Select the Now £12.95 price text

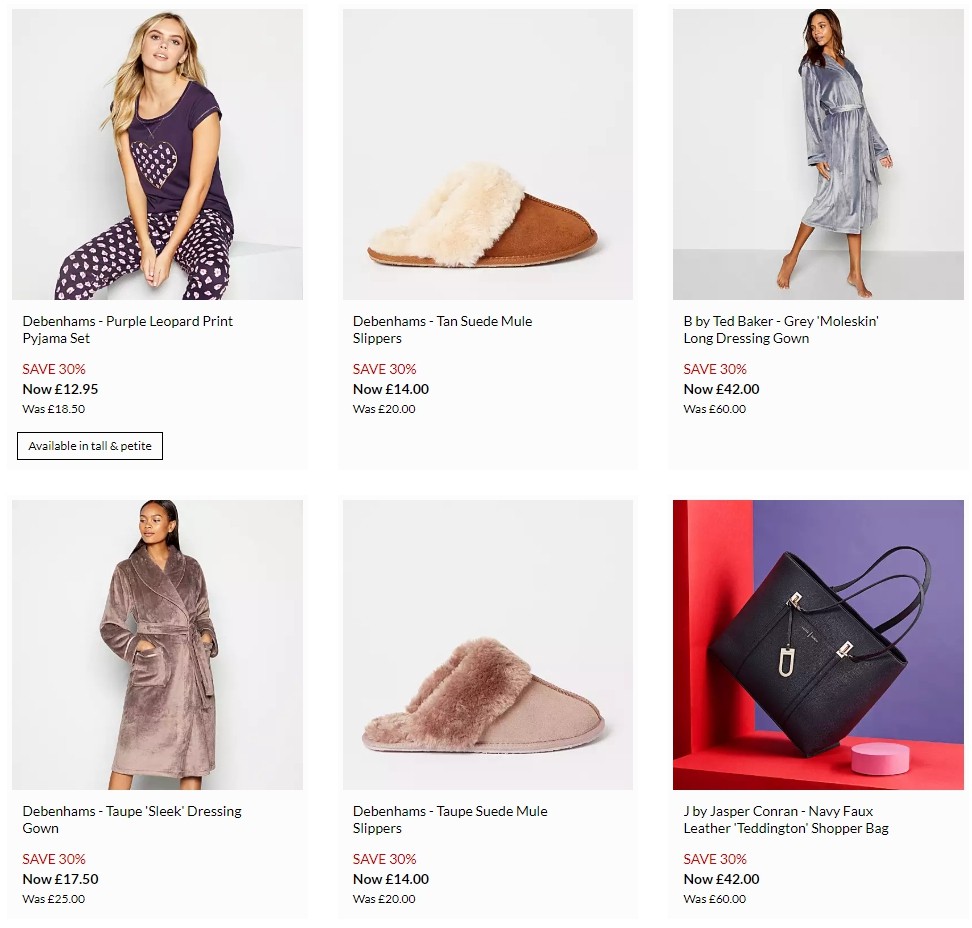point(57,389)
